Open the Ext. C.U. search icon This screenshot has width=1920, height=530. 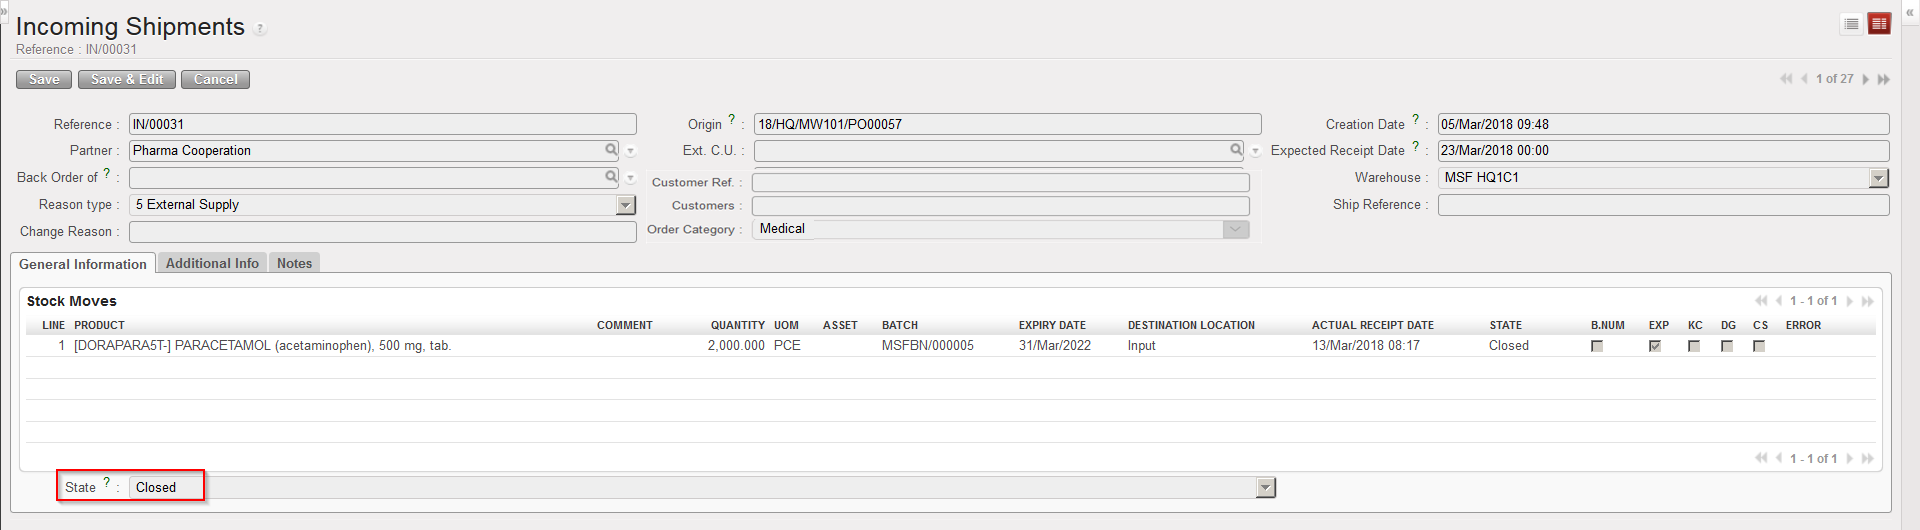[x=1236, y=150]
